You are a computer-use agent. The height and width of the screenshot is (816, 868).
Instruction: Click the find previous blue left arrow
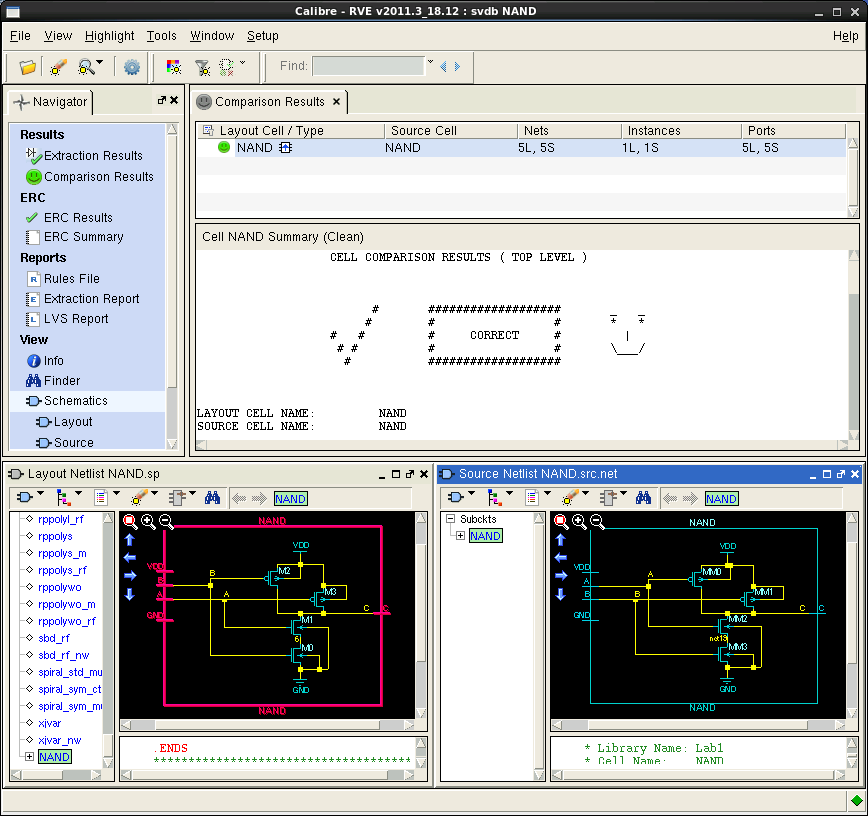coord(443,66)
